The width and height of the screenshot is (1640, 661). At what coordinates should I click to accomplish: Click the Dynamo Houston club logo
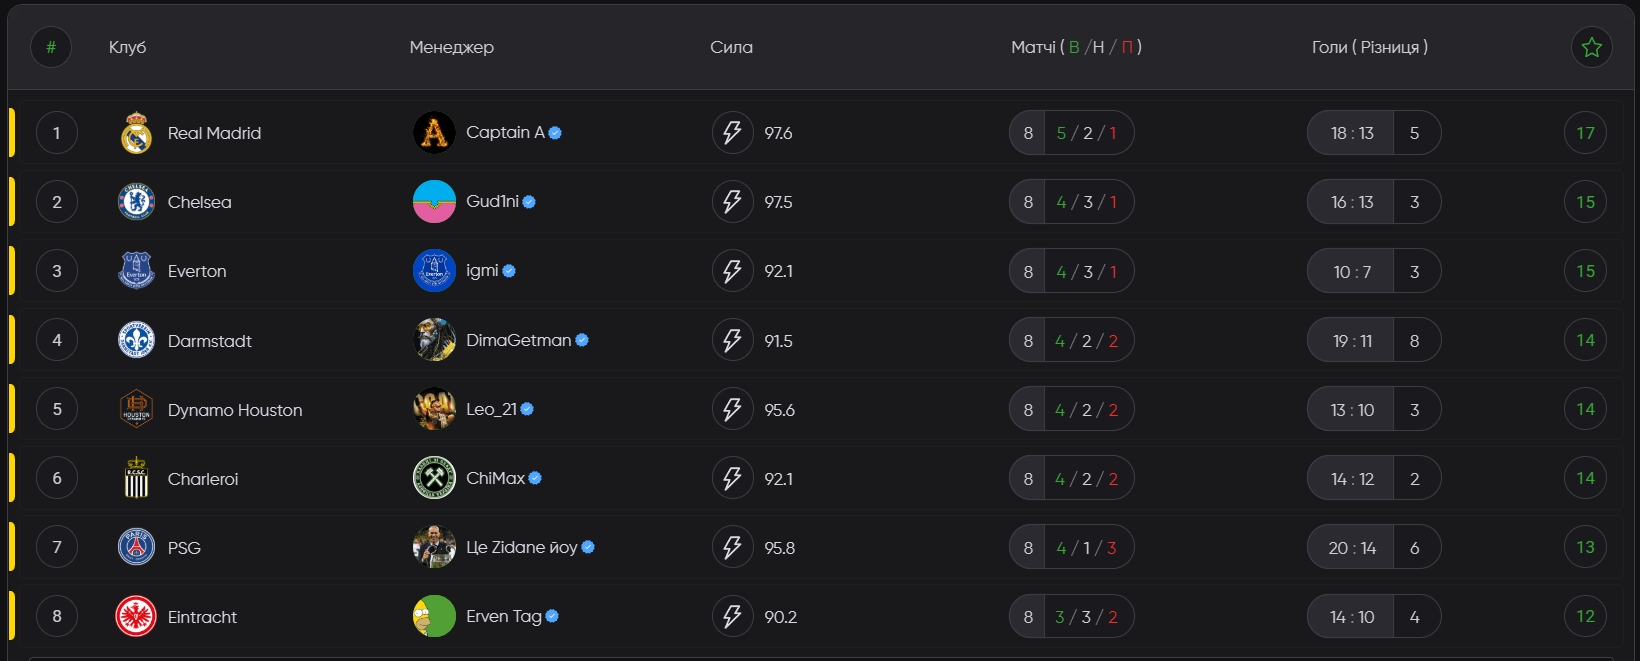[136, 410]
